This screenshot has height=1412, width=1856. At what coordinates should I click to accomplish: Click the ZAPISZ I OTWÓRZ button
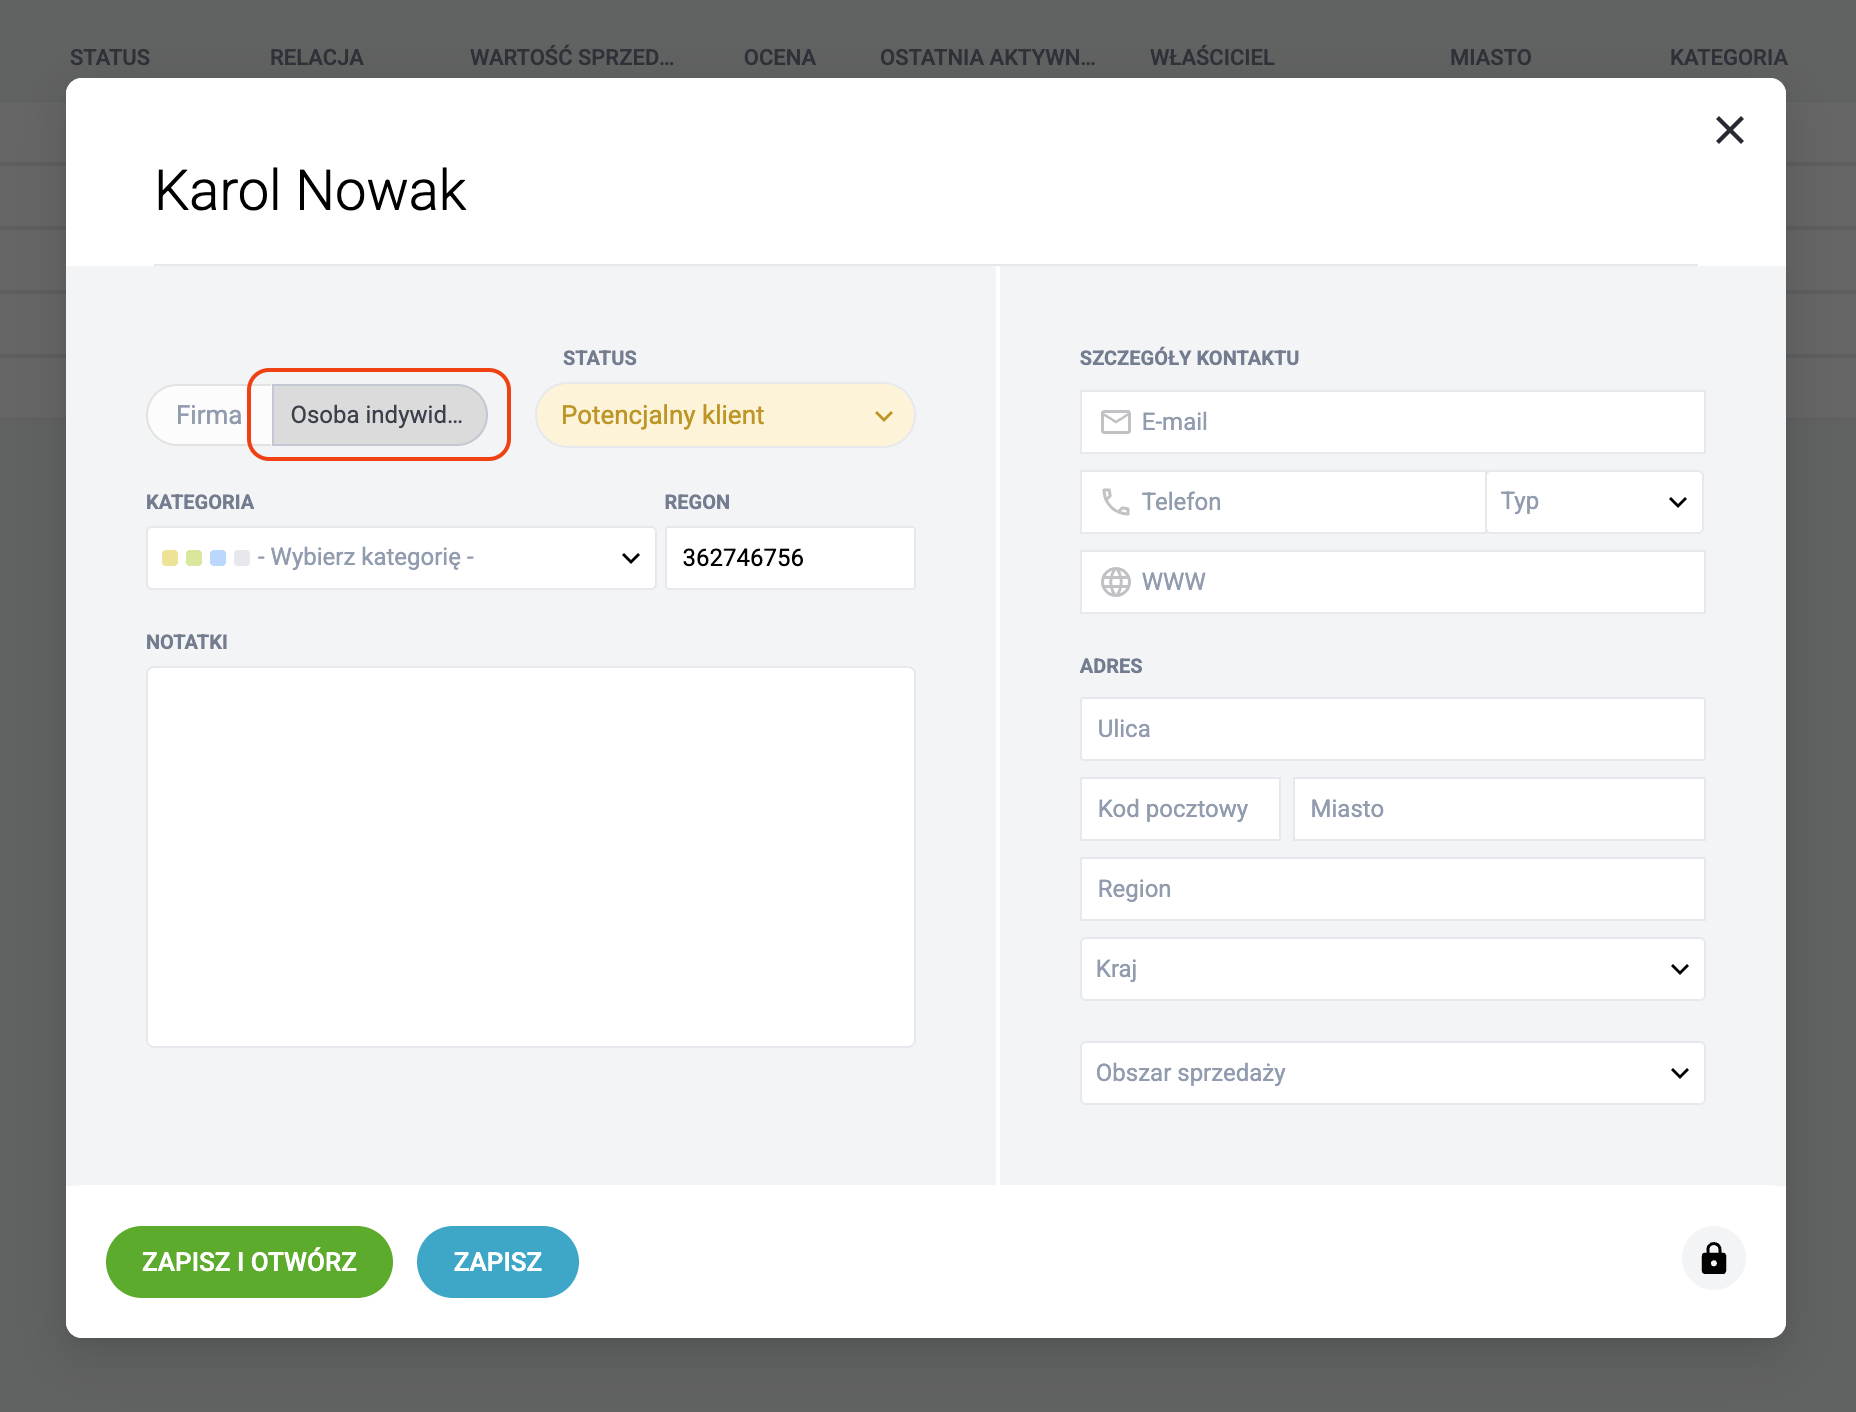pyautogui.click(x=249, y=1262)
